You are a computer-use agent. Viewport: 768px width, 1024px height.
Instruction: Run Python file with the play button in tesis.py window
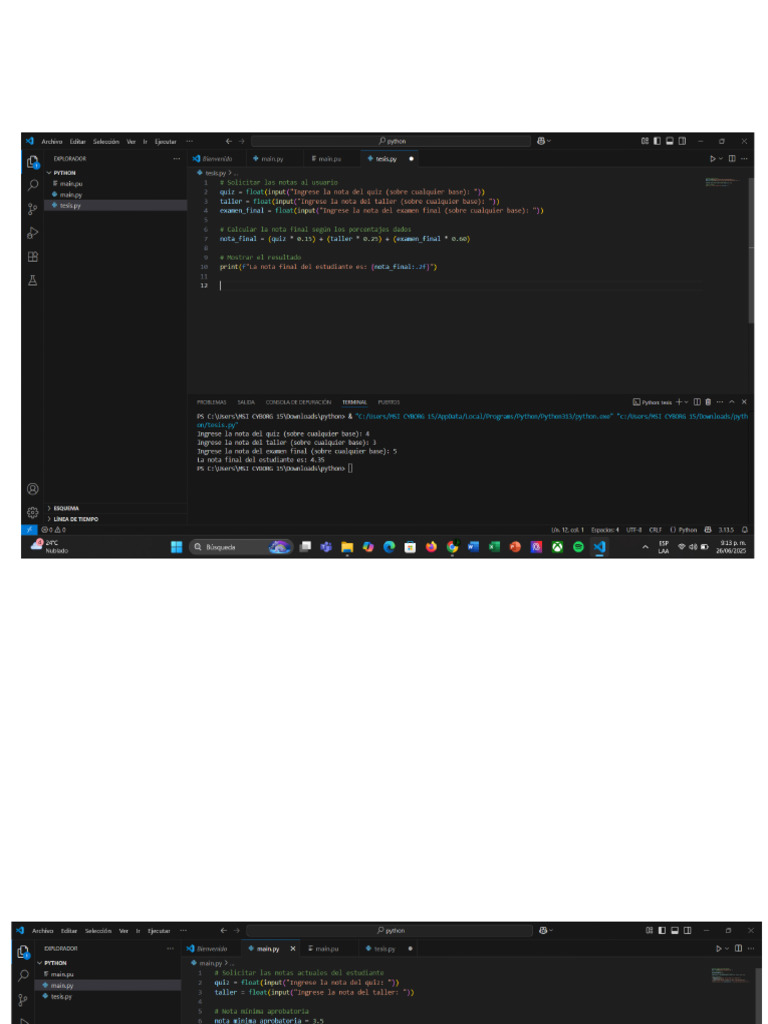pos(712,159)
